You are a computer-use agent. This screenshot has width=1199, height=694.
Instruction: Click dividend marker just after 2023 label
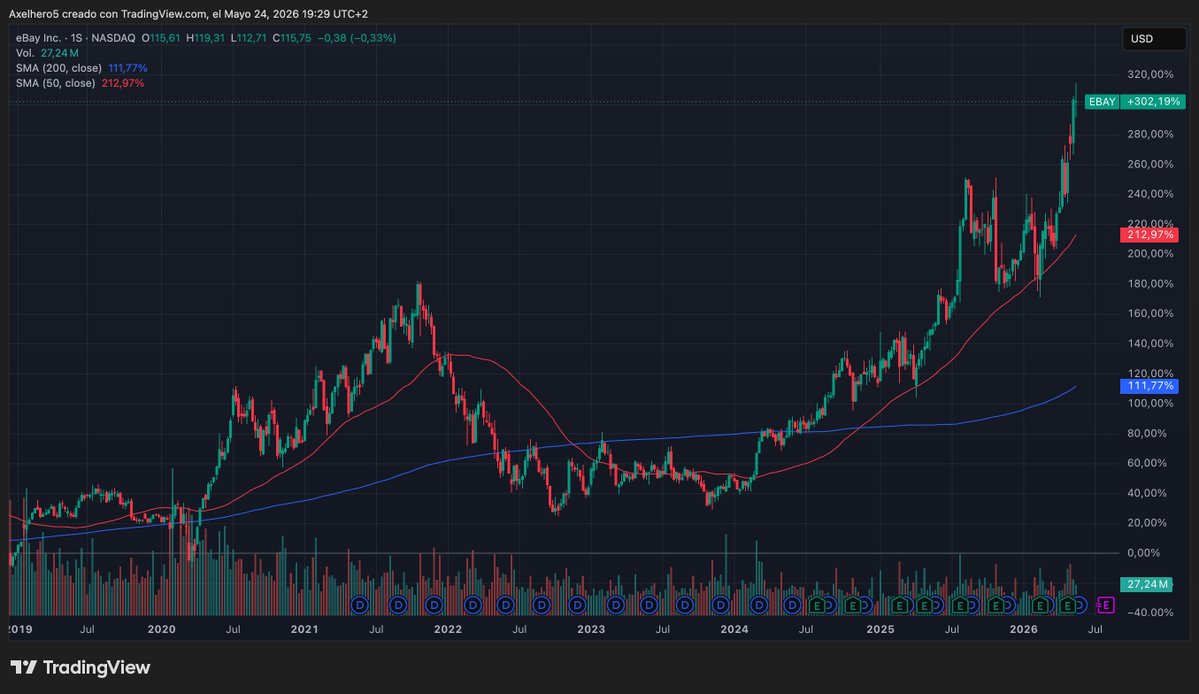[x=616, y=605]
